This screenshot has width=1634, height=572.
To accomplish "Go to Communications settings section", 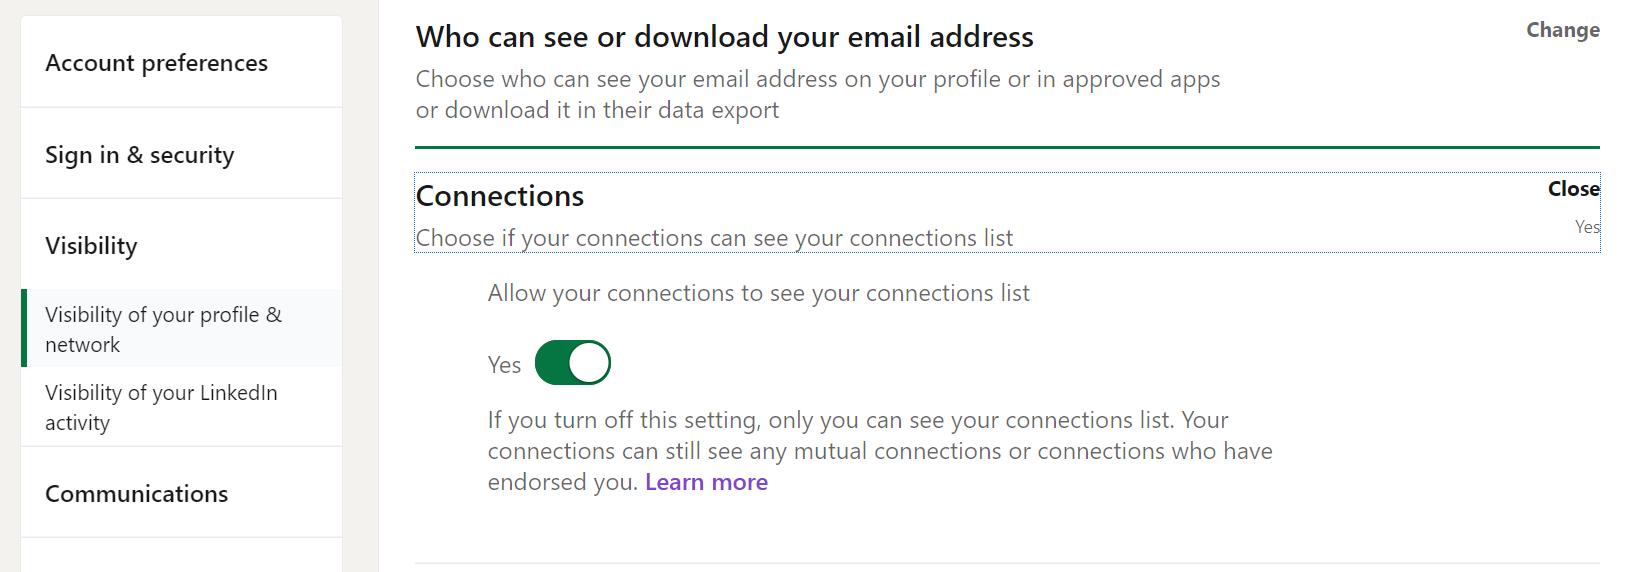I will pos(136,494).
